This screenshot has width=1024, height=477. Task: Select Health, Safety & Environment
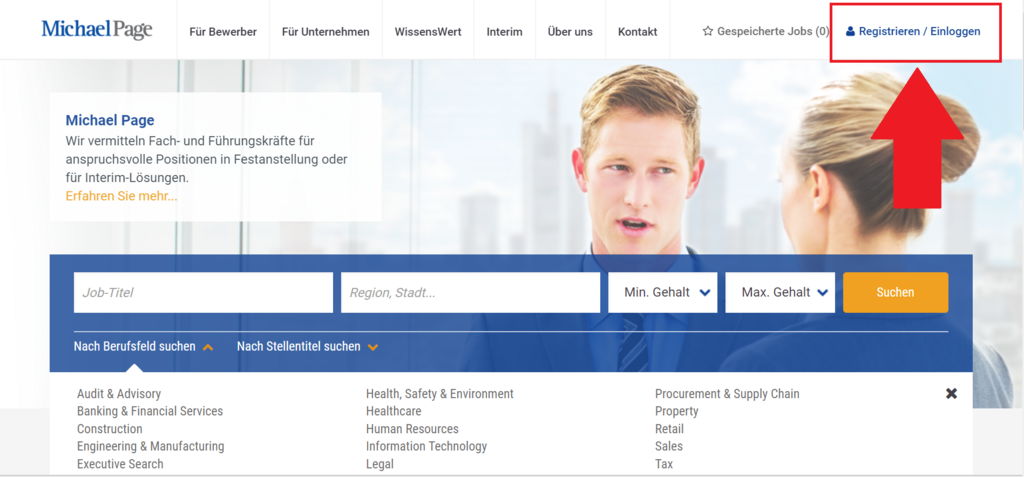(440, 394)
